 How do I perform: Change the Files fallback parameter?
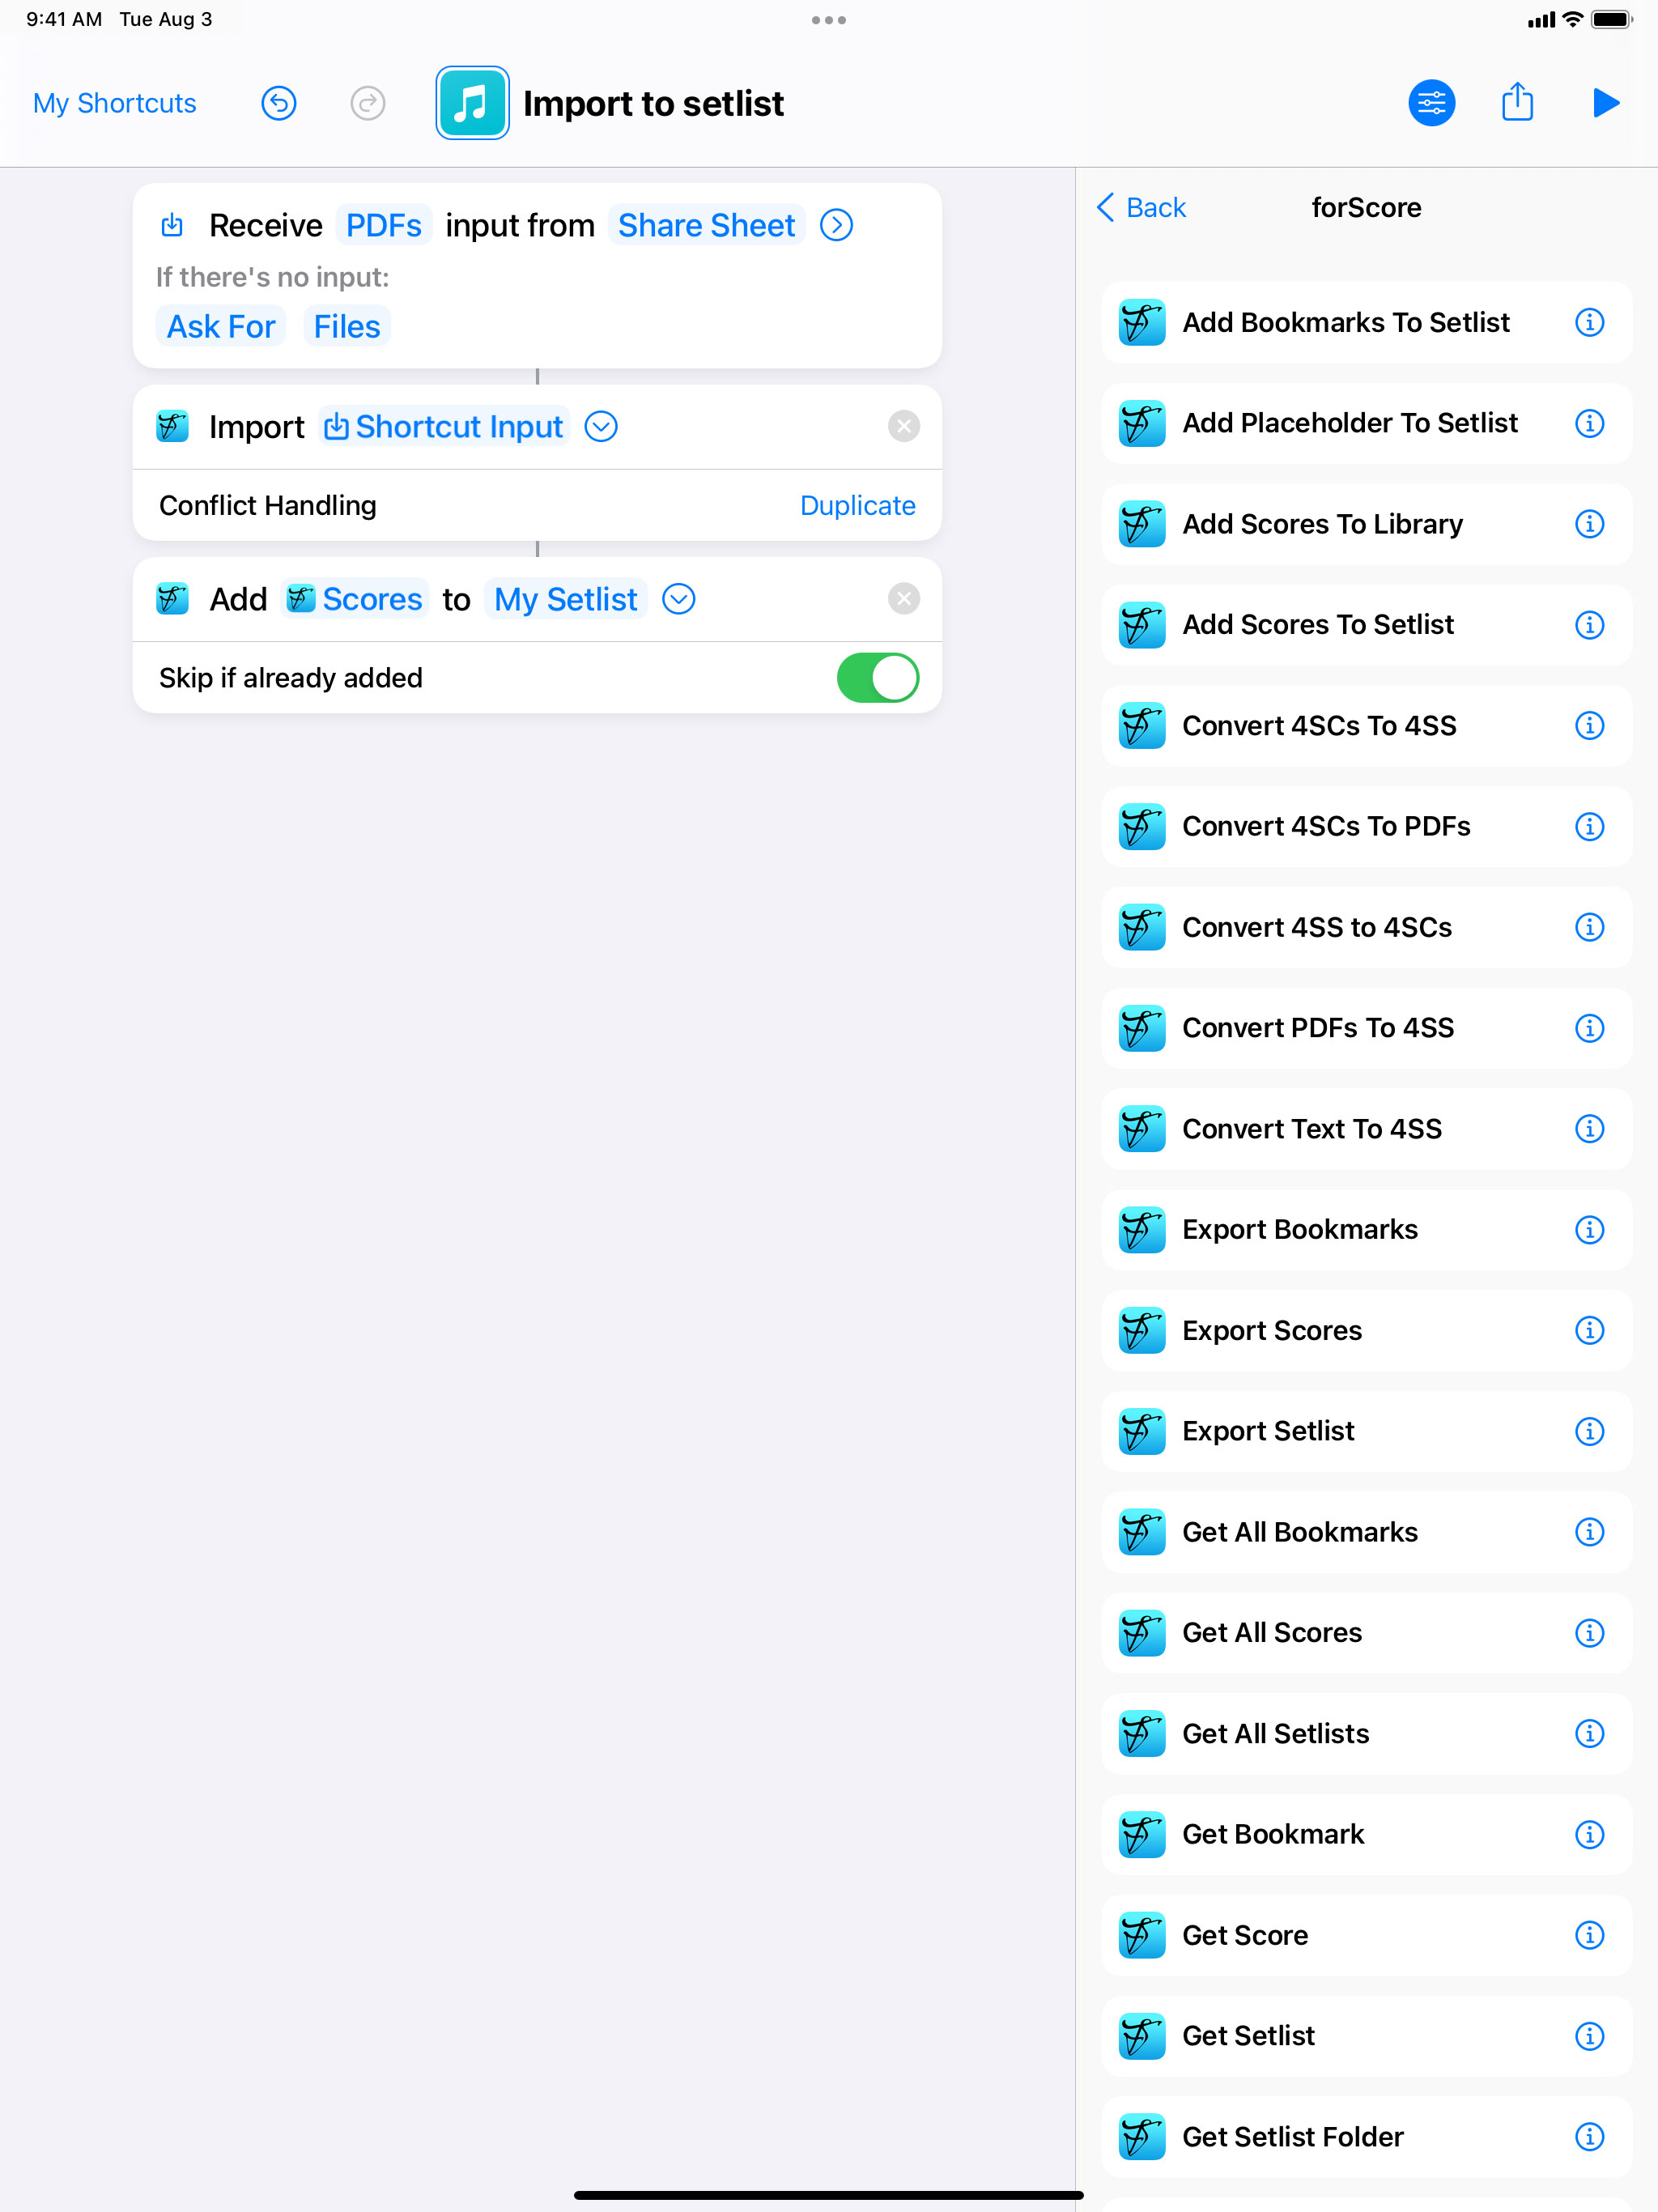(x=347, y=326)
